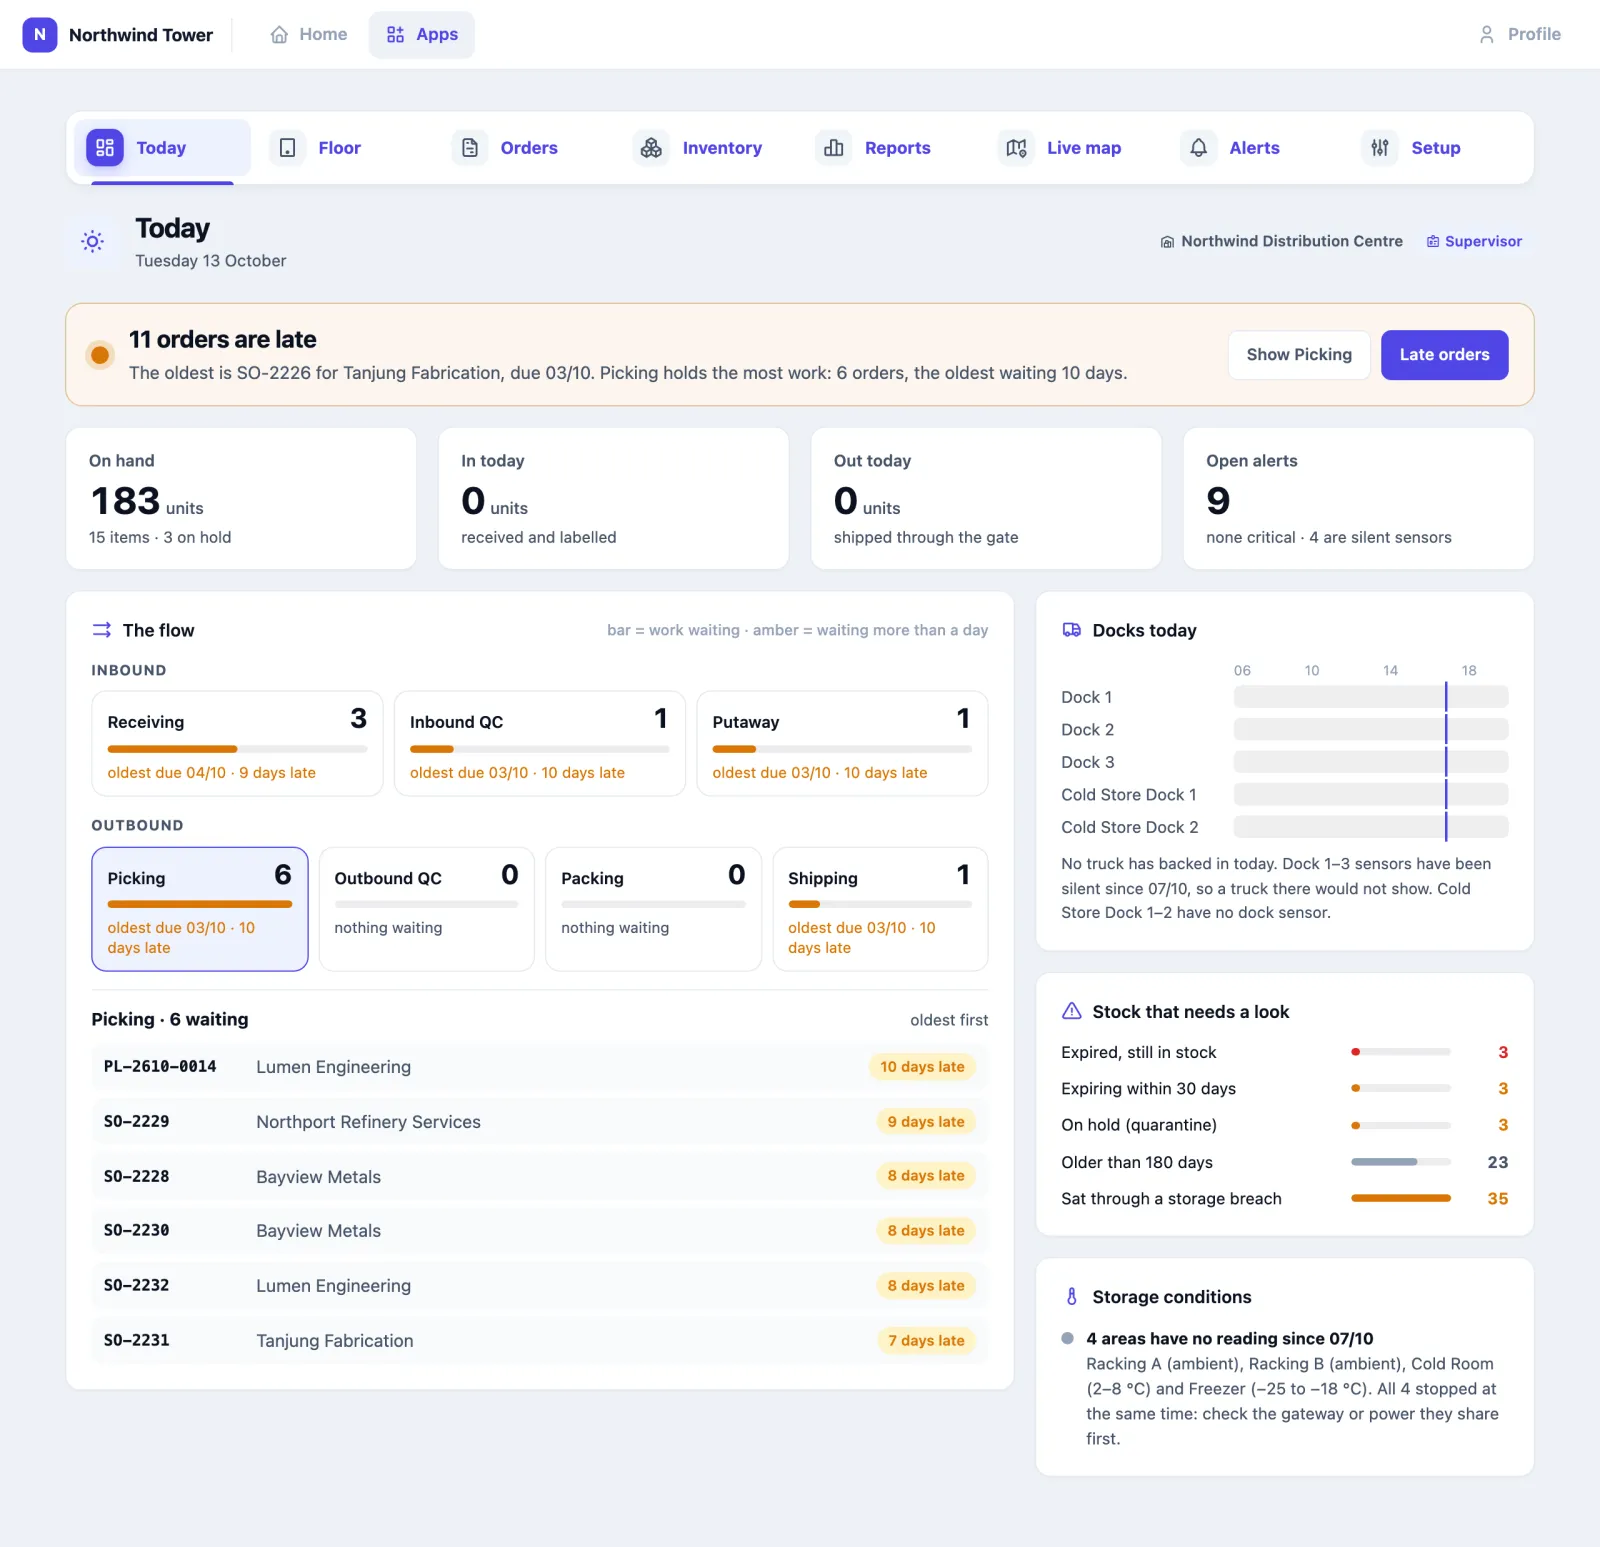The image size is (1600, 1547).
Task: Click the On hand 183 units card
Action: 241,499
